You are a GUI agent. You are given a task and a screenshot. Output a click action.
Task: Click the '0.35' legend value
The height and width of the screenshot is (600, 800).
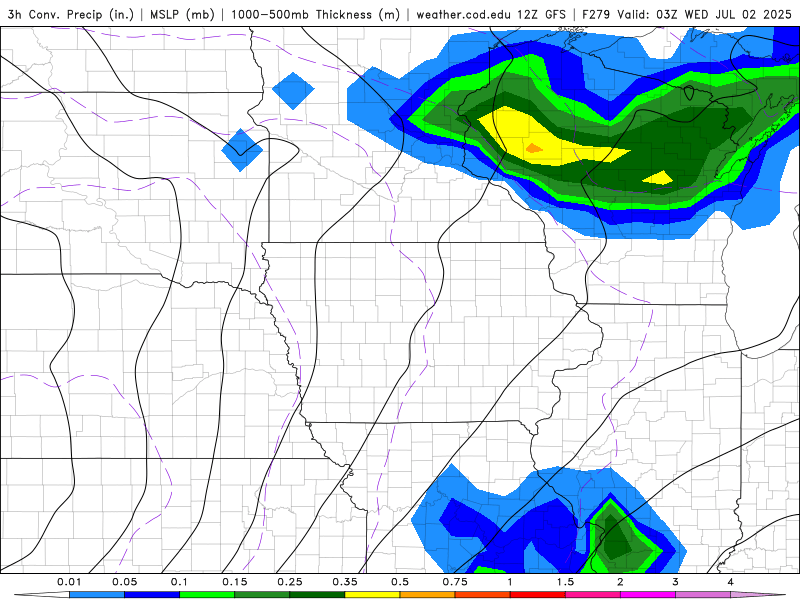(345, 582)
